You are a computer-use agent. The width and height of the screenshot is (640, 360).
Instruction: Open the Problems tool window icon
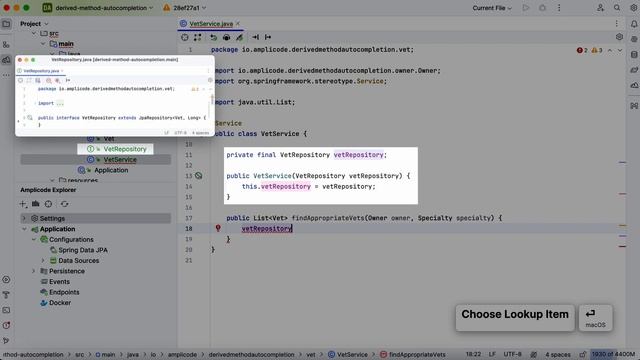[6, 325]
